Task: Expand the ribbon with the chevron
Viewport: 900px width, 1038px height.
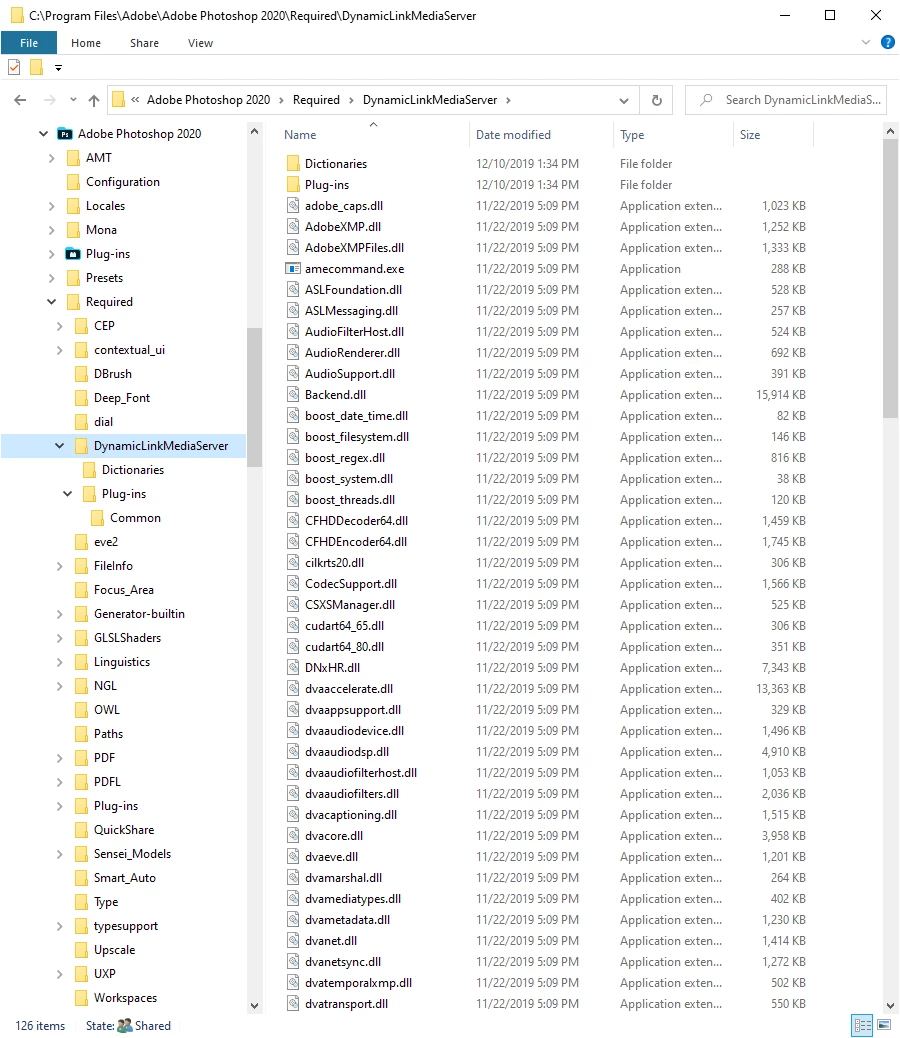Action: (x=866, y=42)
